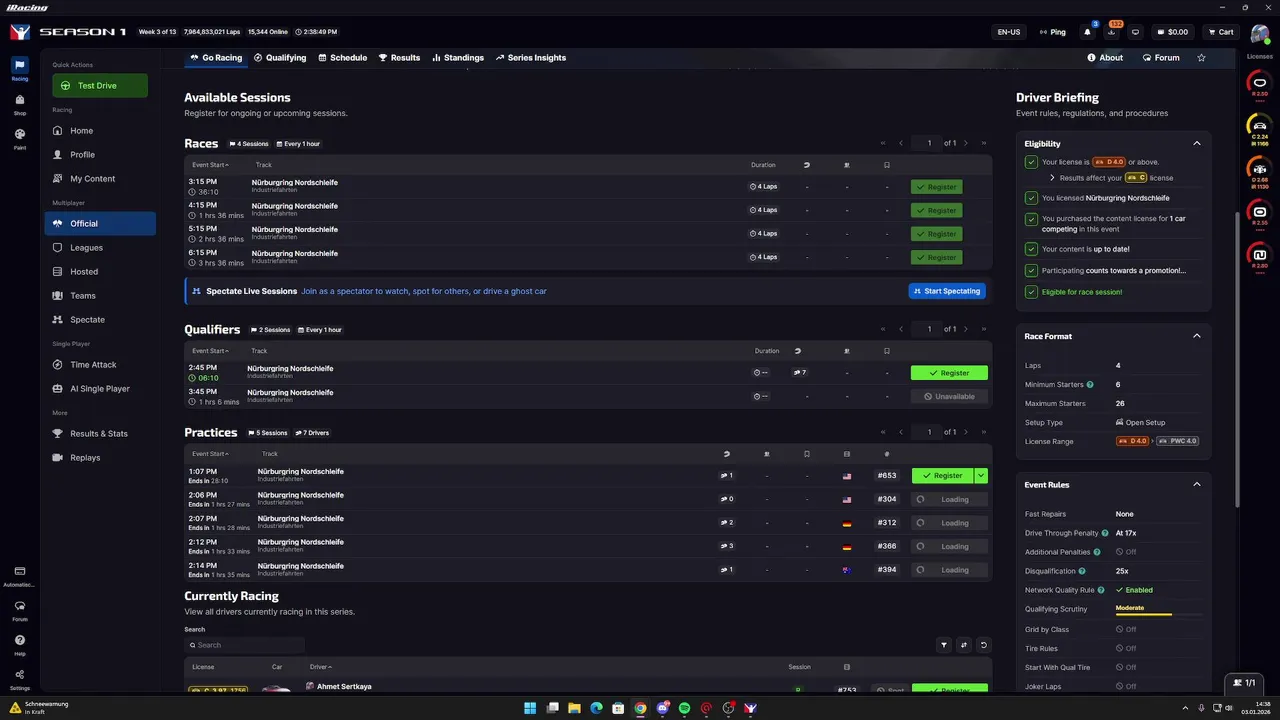Open the user helmet avatar
1280x720 pixels.
tap(1259, 33)
